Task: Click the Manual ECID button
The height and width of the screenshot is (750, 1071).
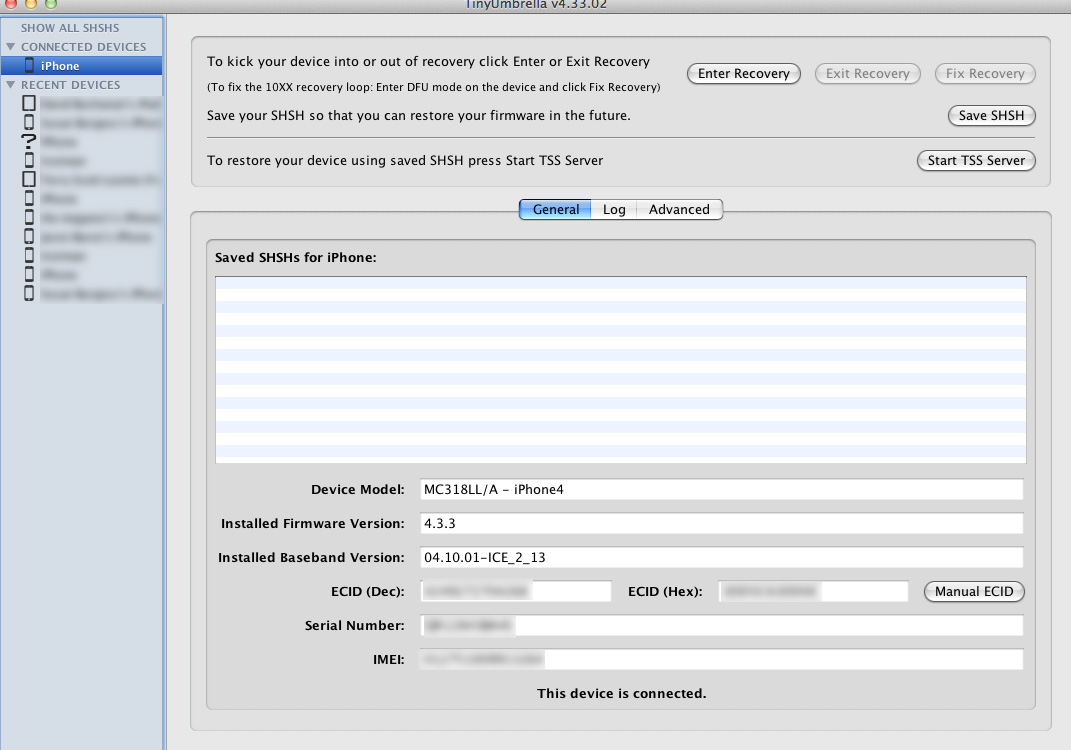Action: point(974,592)
